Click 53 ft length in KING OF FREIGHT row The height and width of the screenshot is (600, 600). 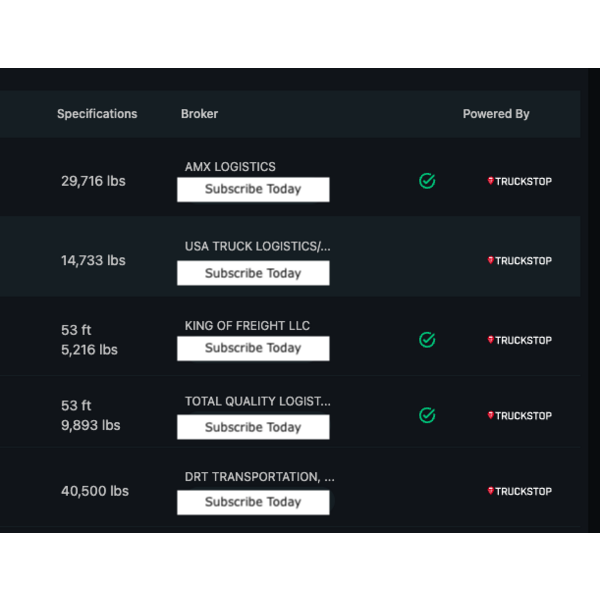pyautogui.click(x=76, y=330)
